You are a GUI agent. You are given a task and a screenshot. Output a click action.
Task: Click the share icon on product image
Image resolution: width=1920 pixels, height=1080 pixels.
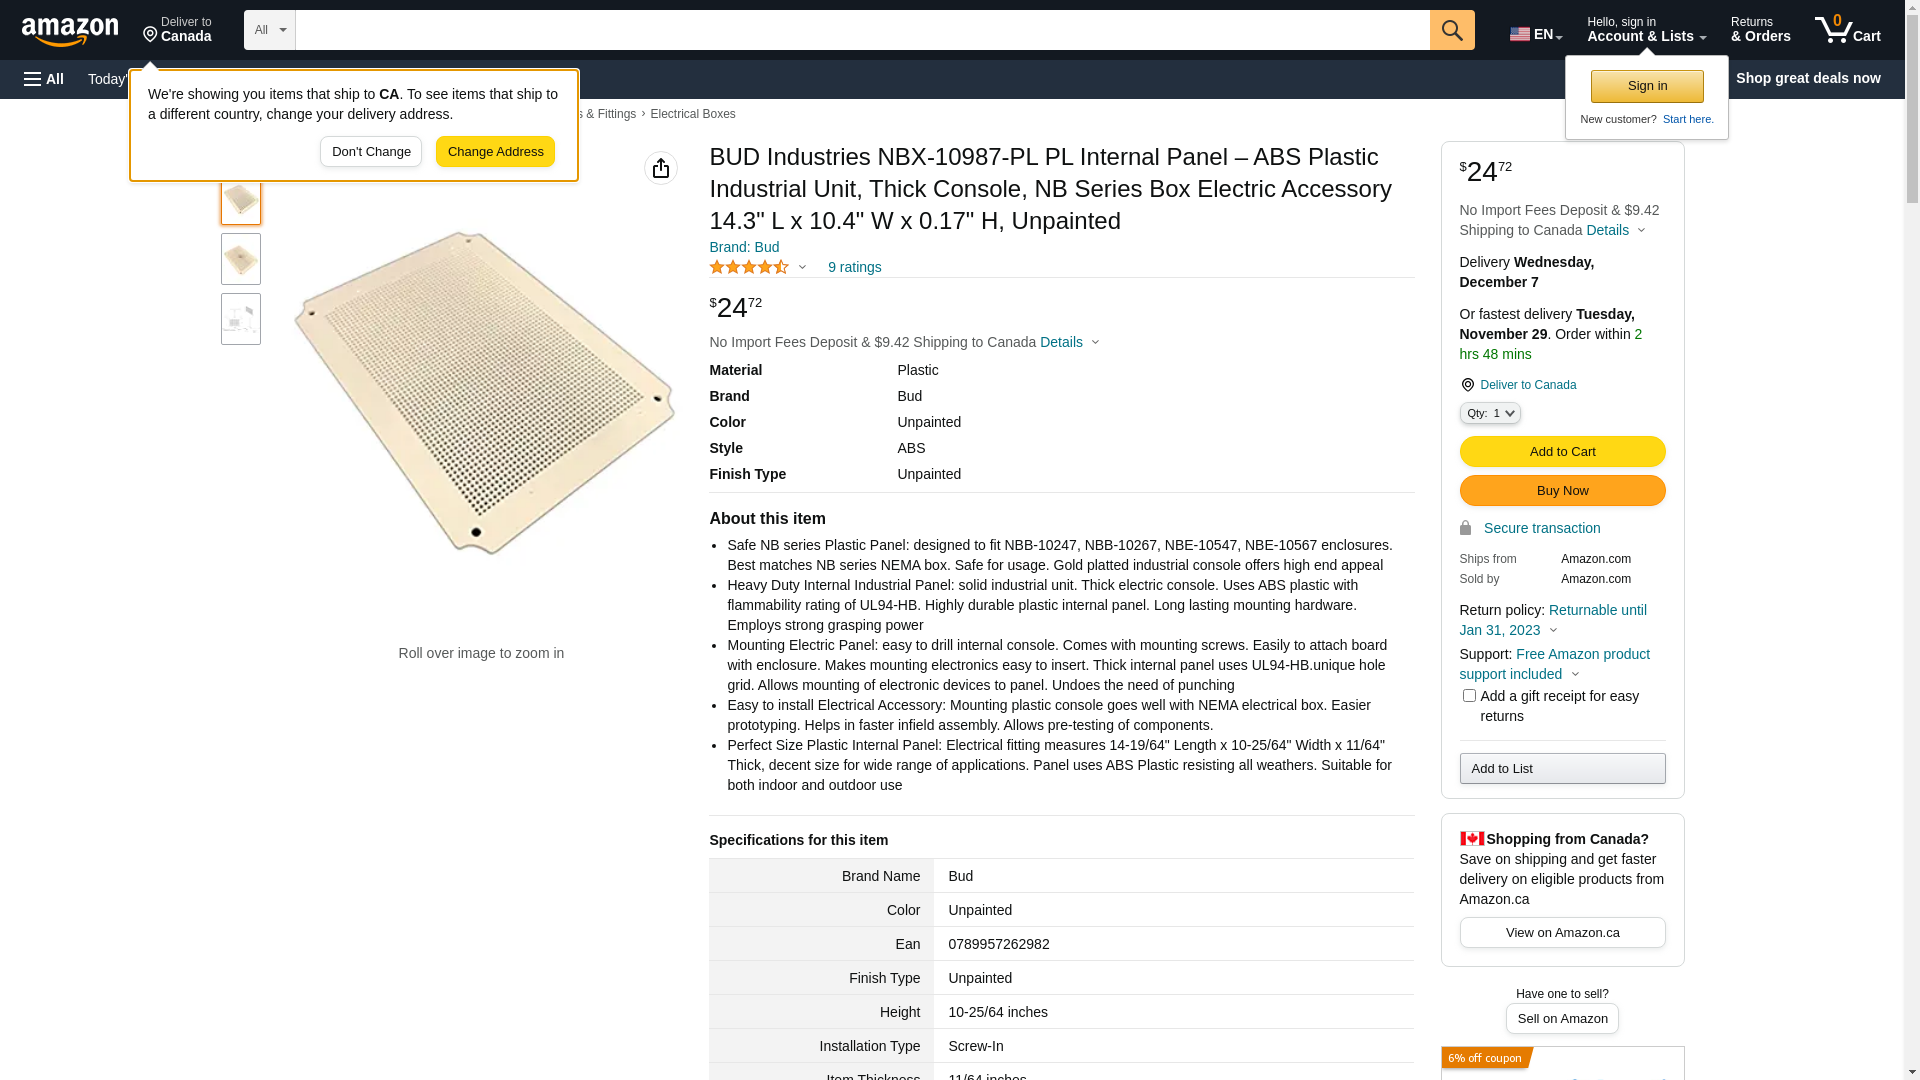point(661,168)
